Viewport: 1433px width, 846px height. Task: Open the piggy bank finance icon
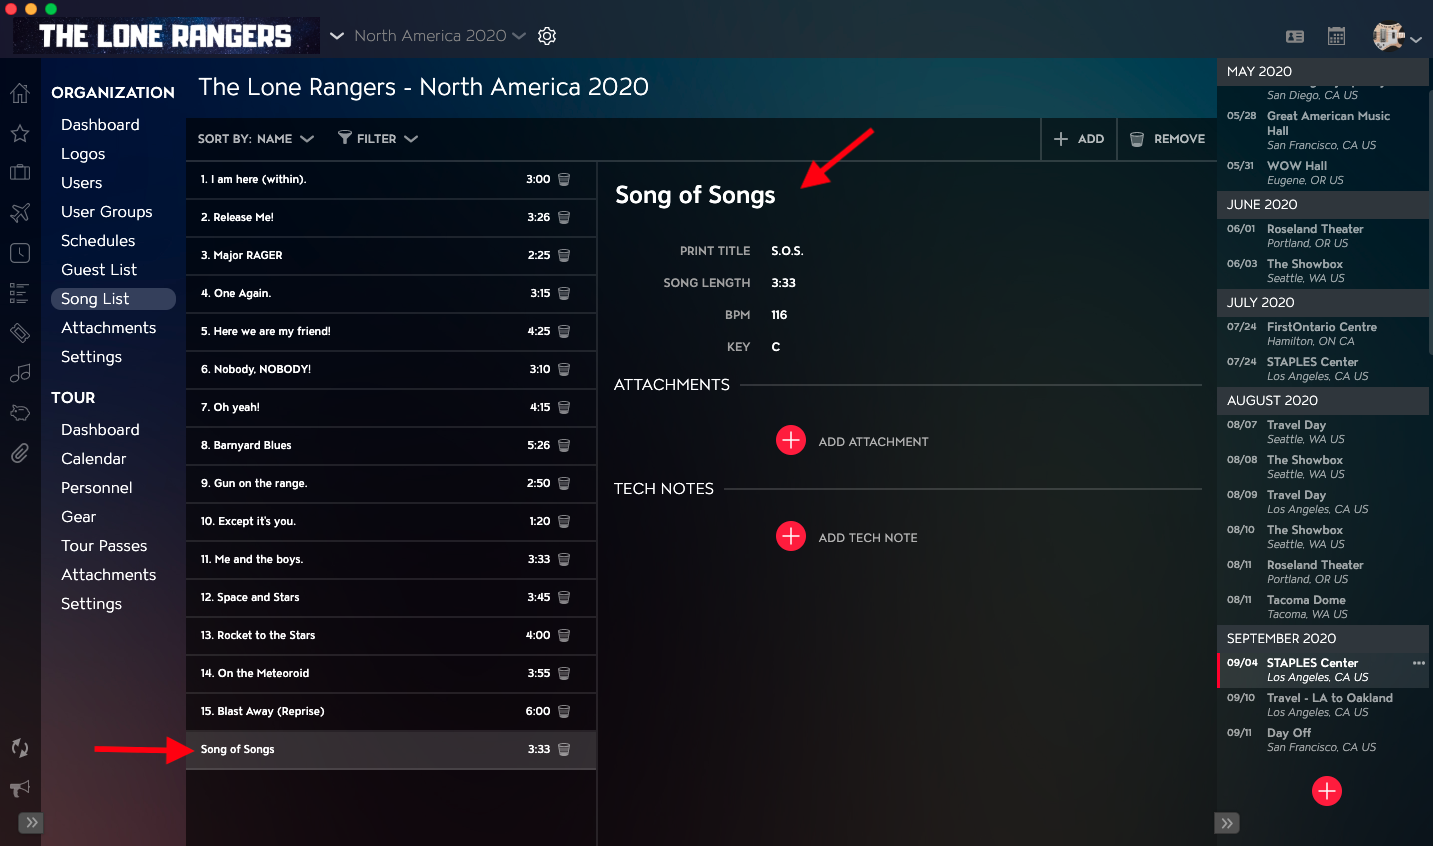(20, 413)
